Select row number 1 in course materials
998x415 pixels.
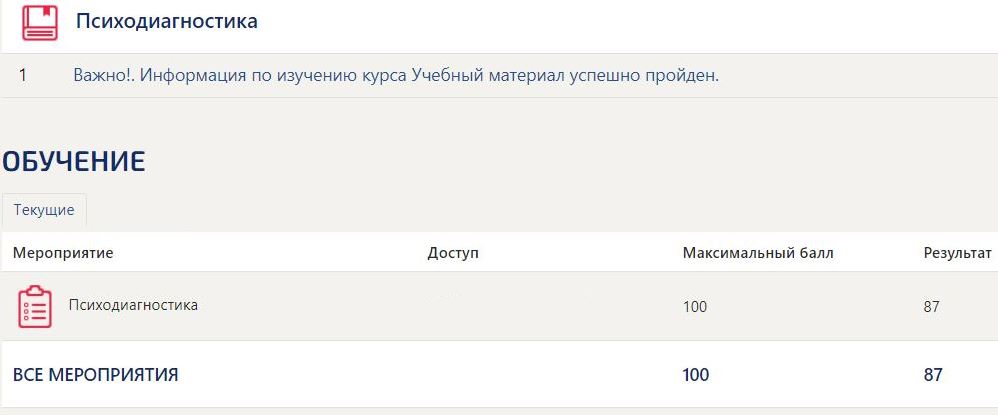coord(23,75)
